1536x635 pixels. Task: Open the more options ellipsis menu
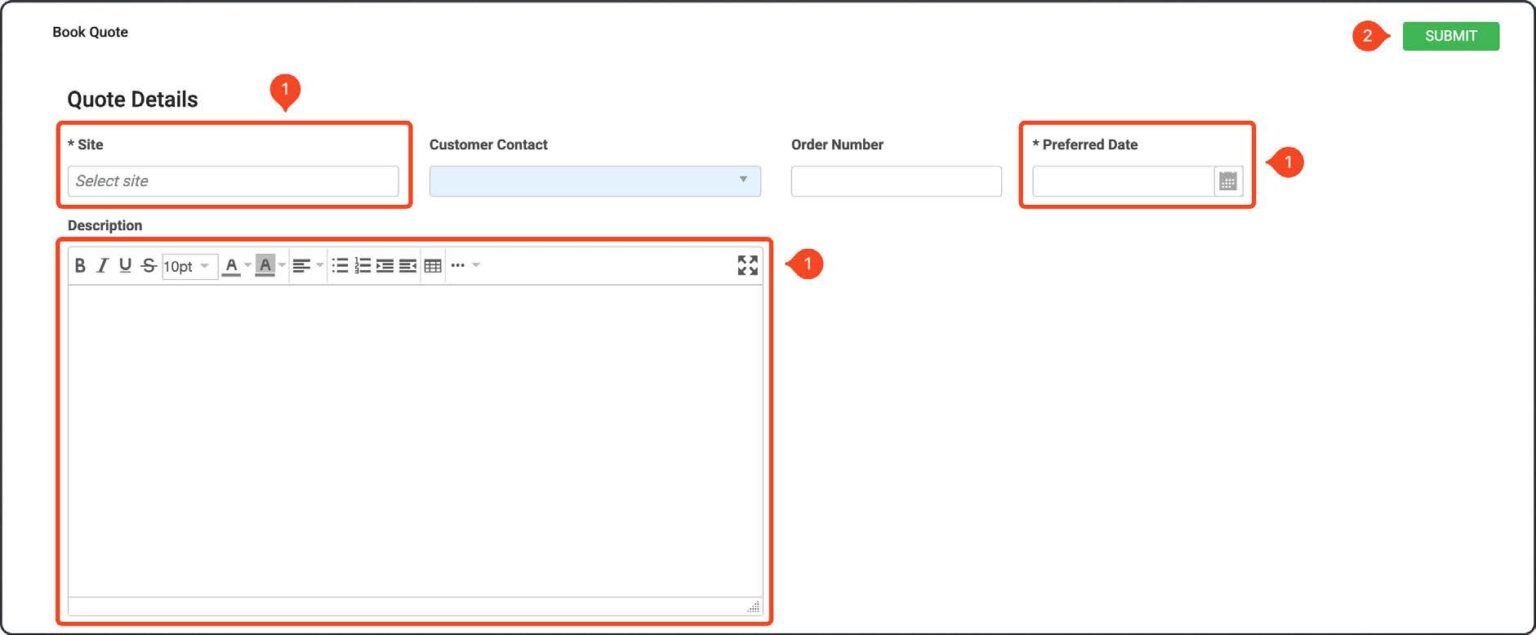[x=458, y=266]
